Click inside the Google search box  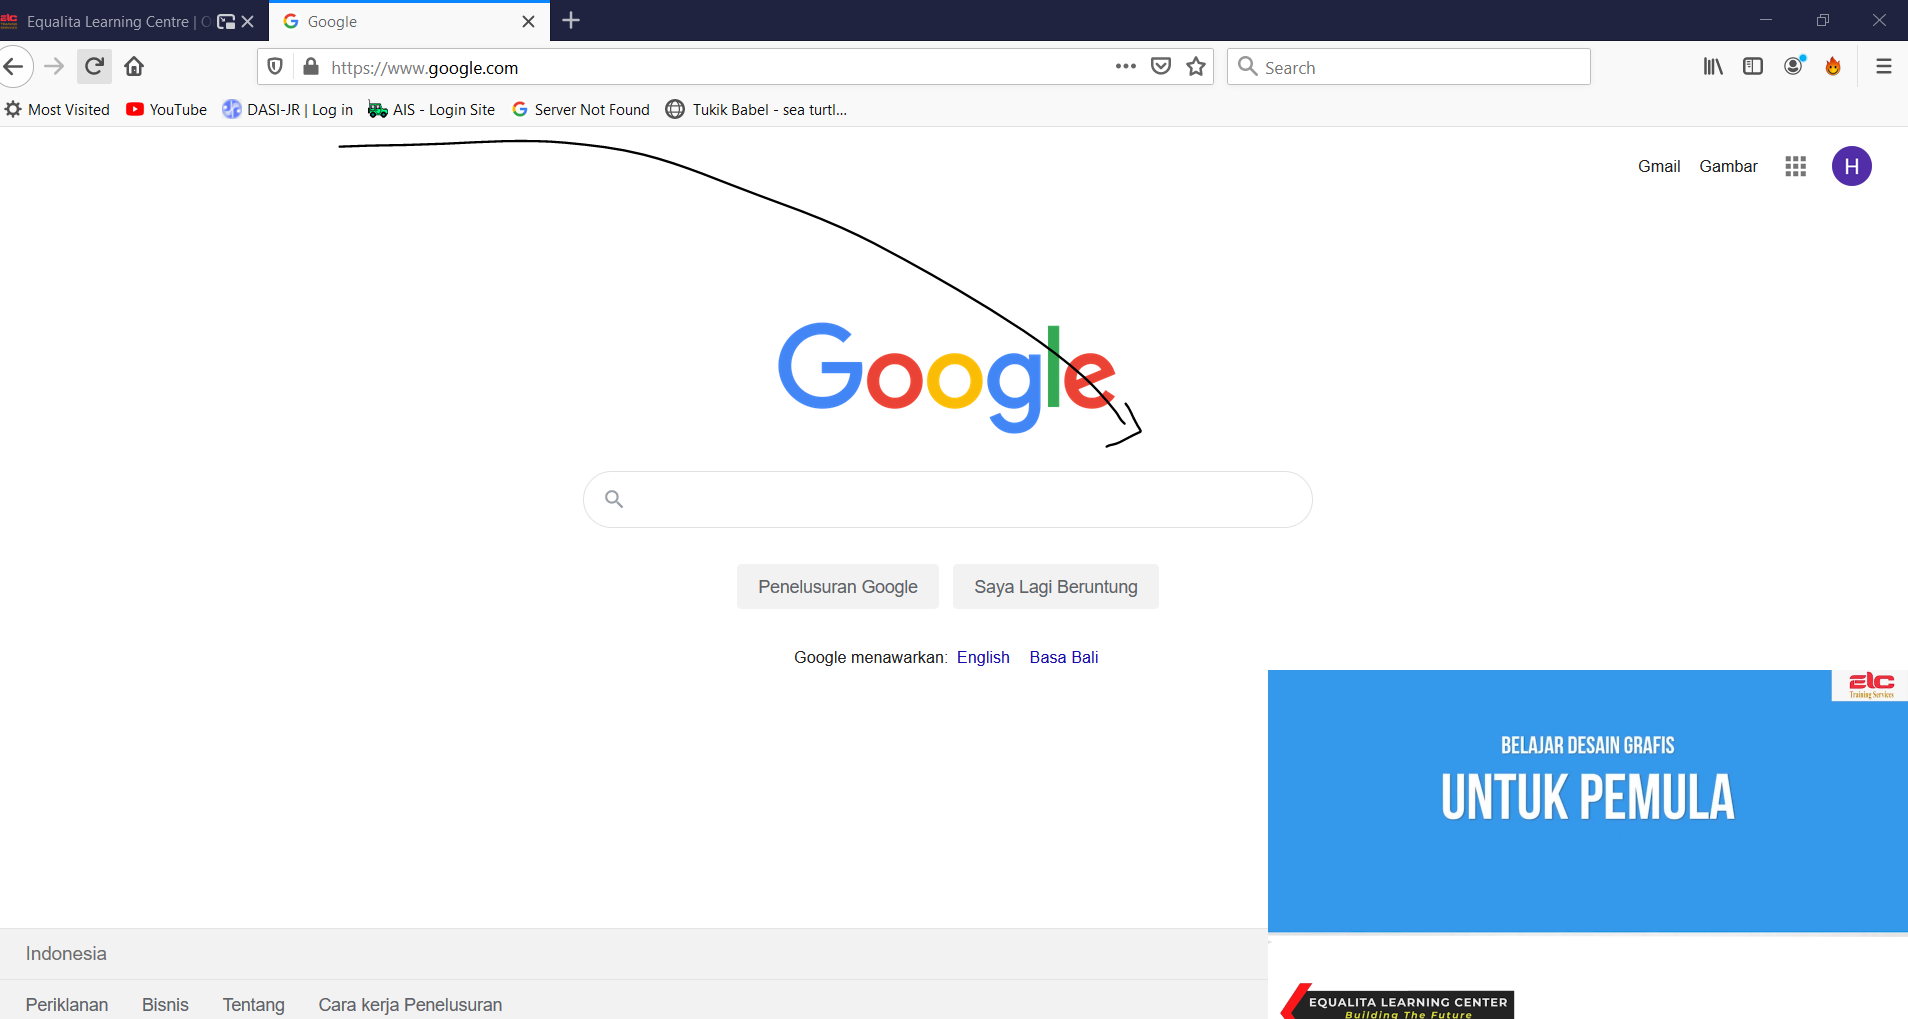[x=947, y=499]
